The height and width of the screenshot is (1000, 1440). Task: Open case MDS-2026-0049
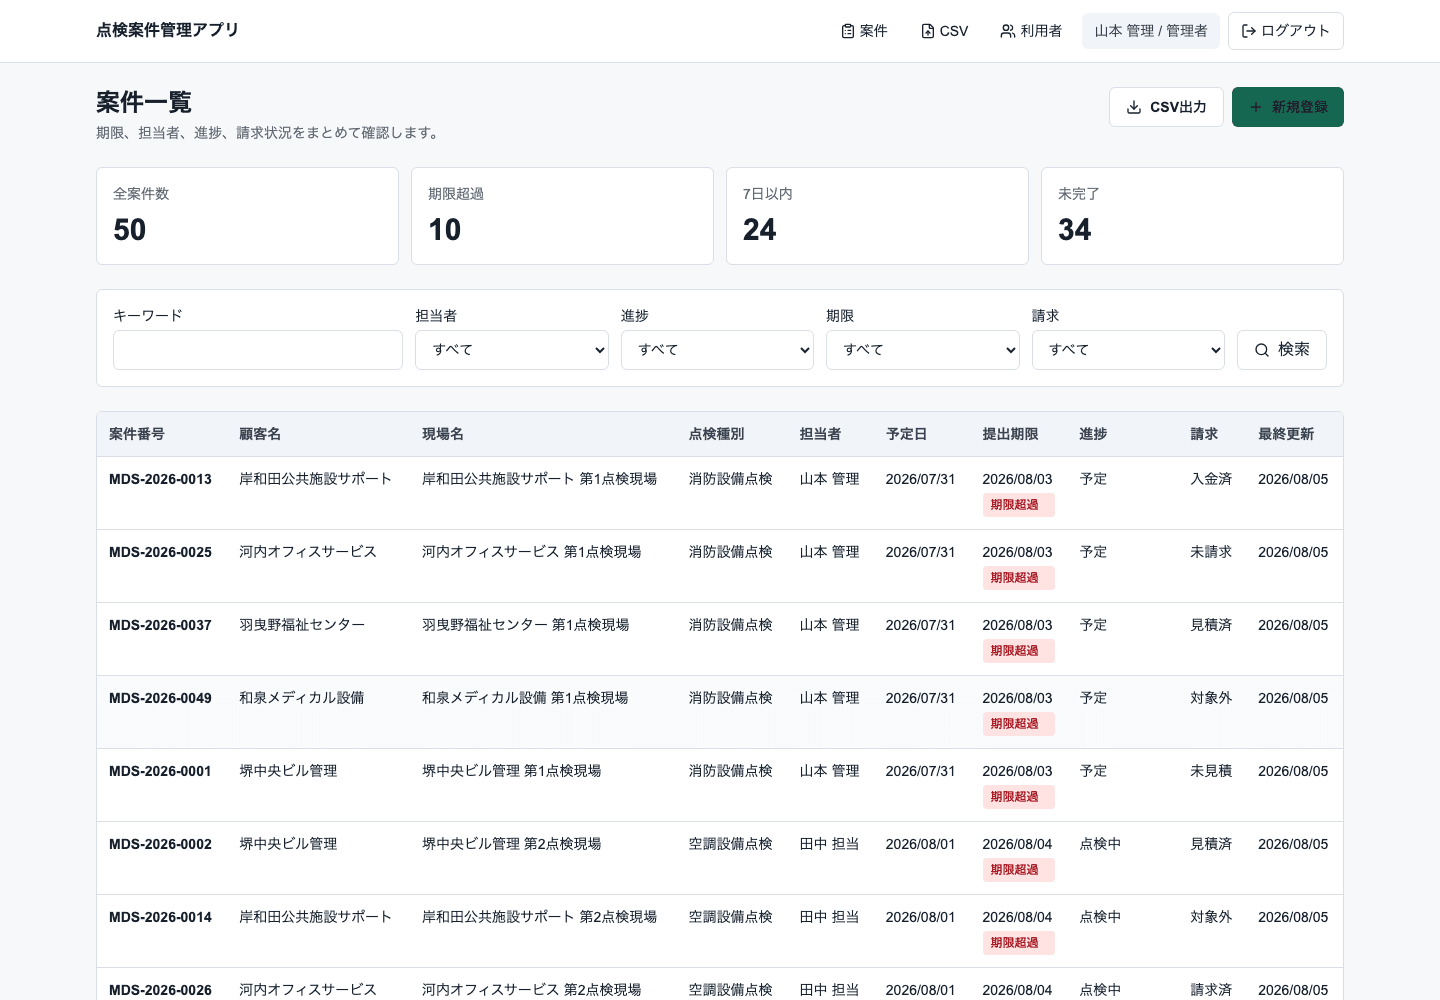(160, 698)
